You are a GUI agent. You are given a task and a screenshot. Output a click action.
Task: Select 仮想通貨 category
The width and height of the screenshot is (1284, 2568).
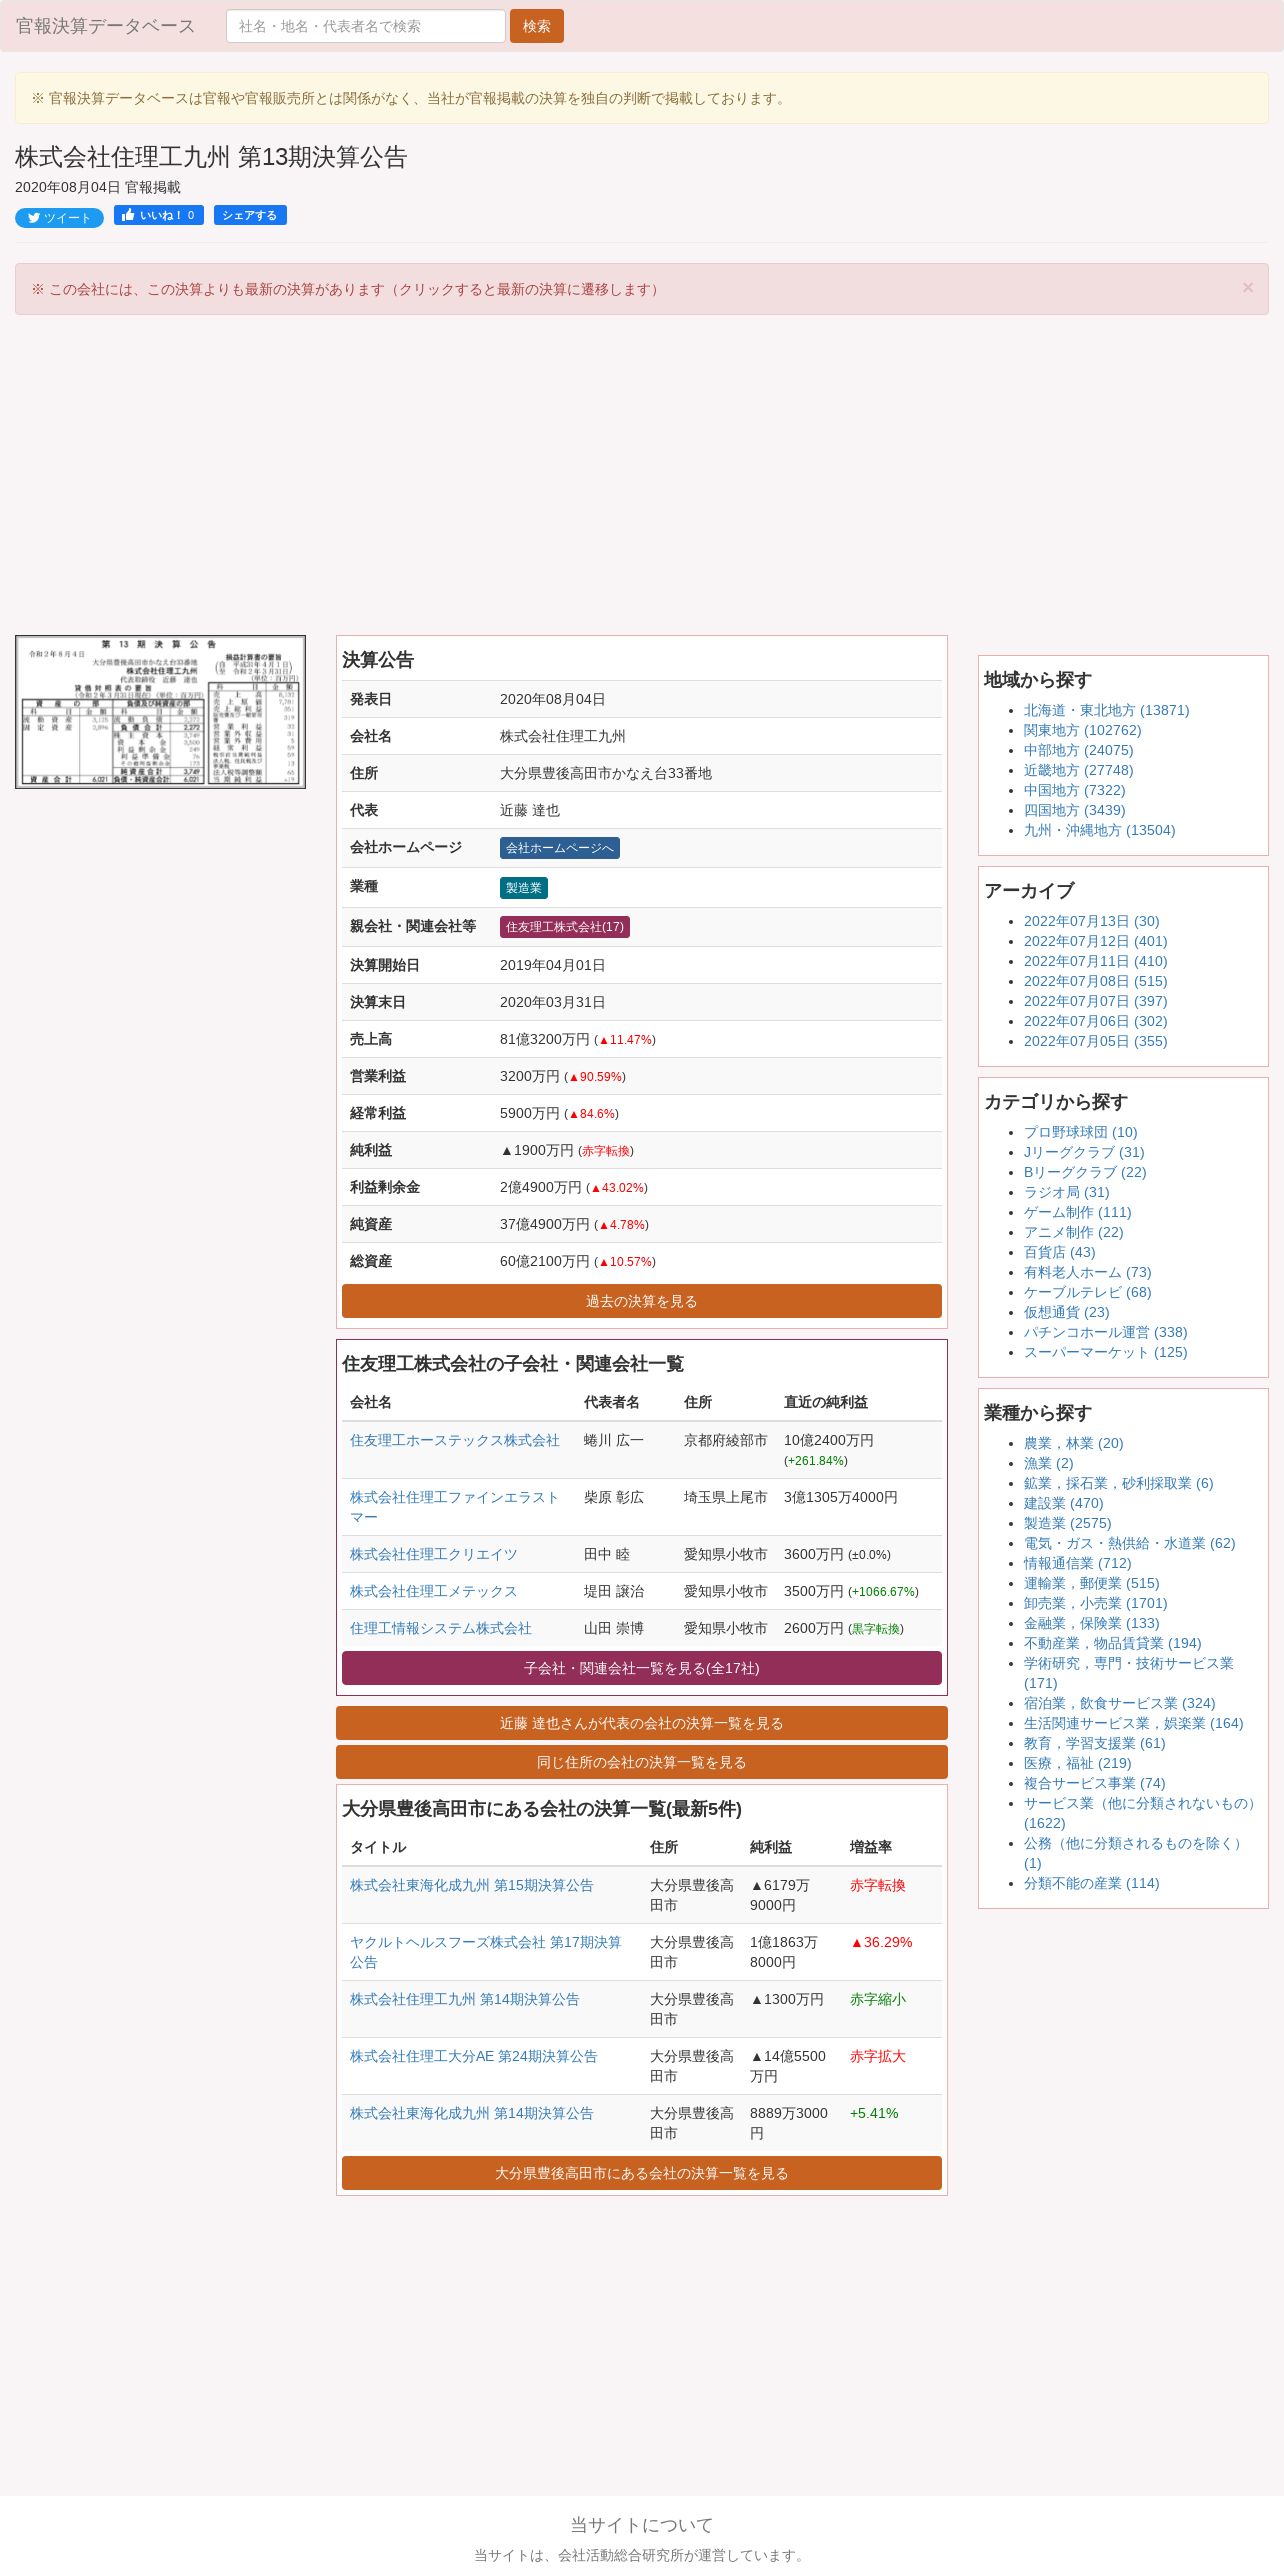[1066, 1312]
